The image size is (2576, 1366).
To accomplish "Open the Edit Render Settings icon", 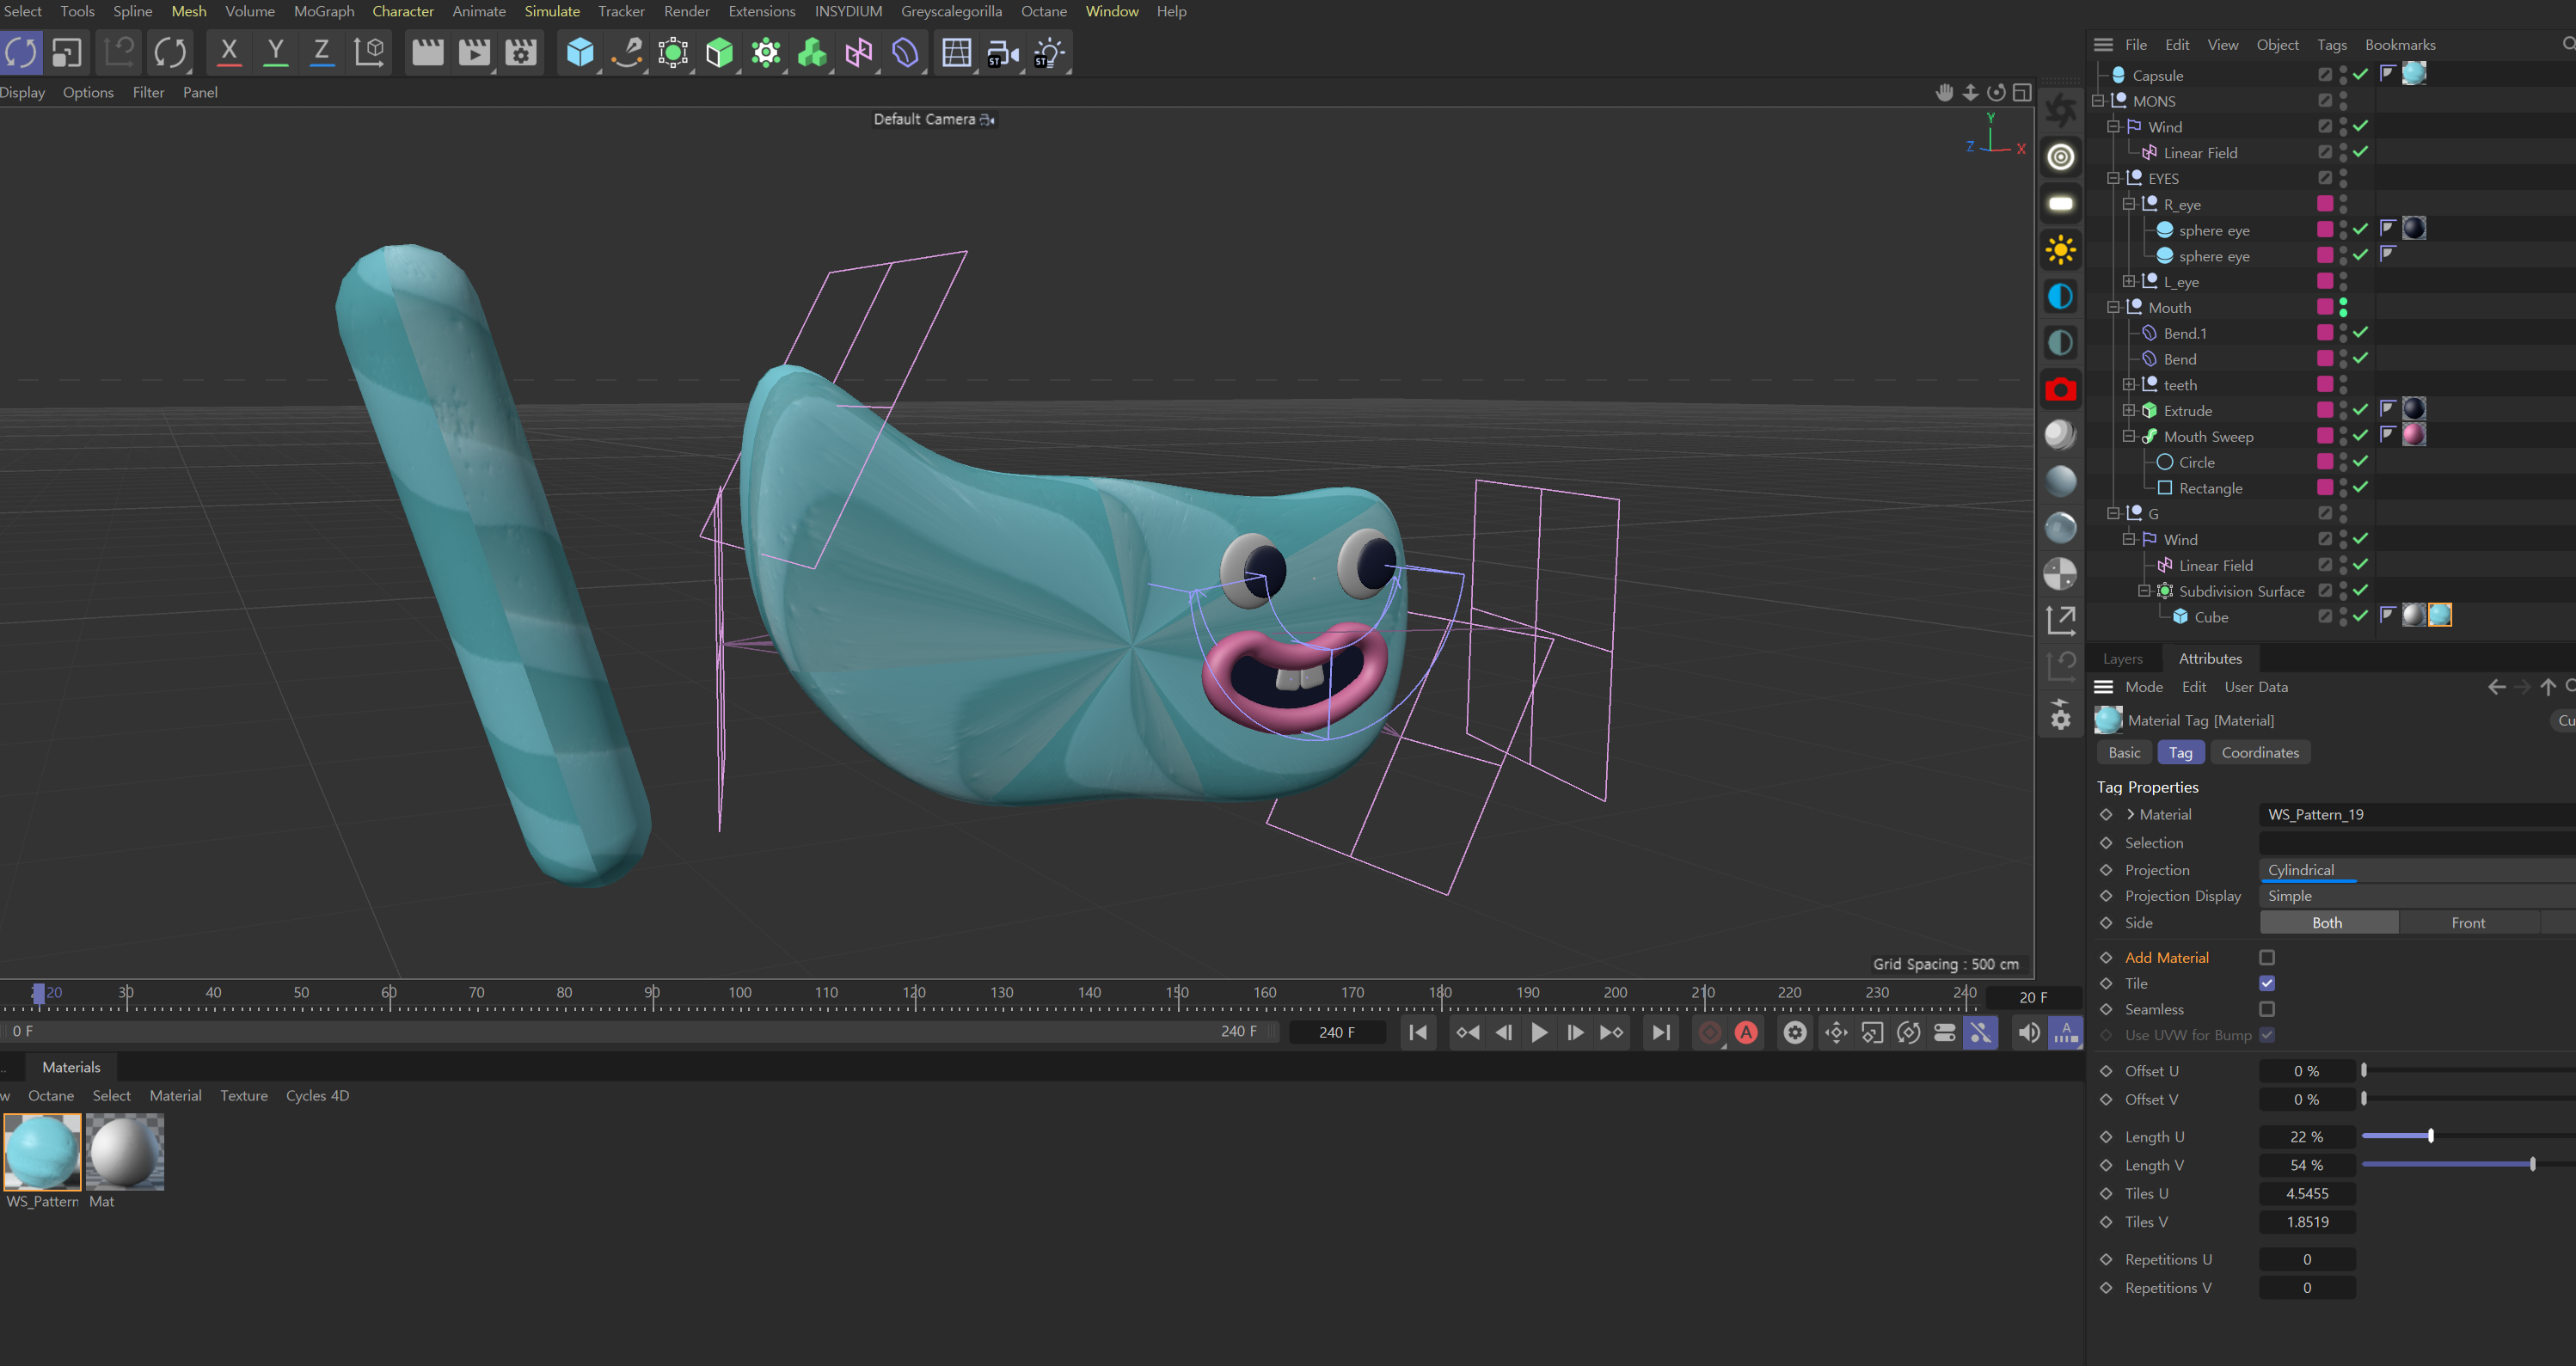I will point(521,52).
